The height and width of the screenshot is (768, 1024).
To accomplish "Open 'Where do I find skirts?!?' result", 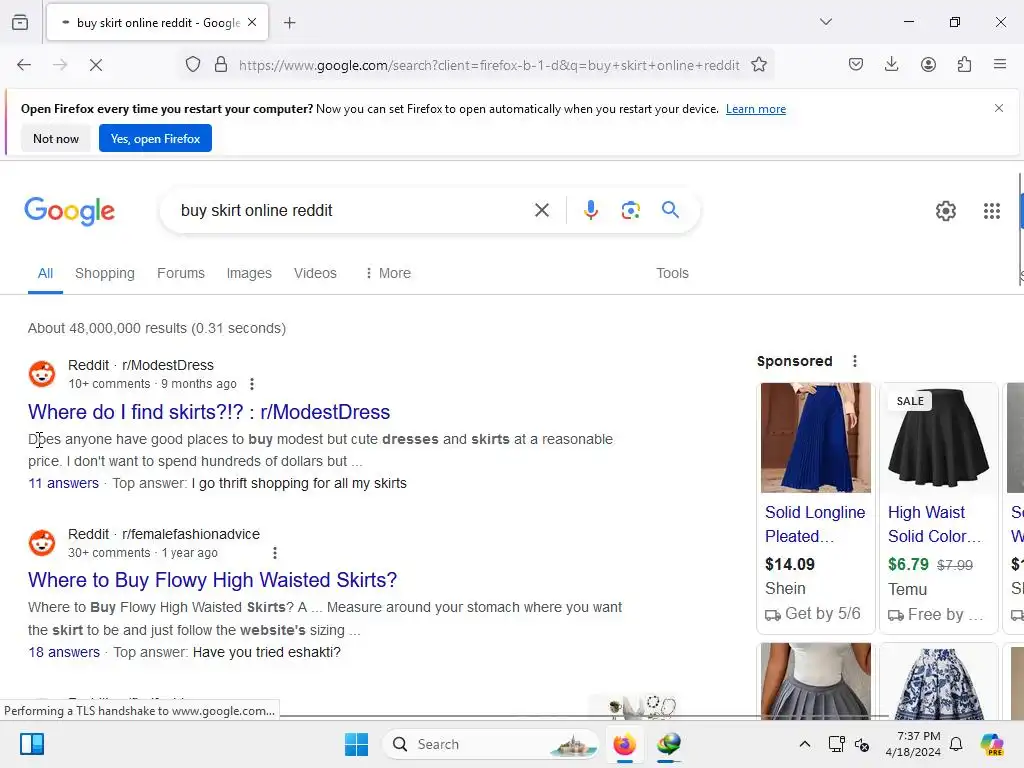I will [209, 412].
